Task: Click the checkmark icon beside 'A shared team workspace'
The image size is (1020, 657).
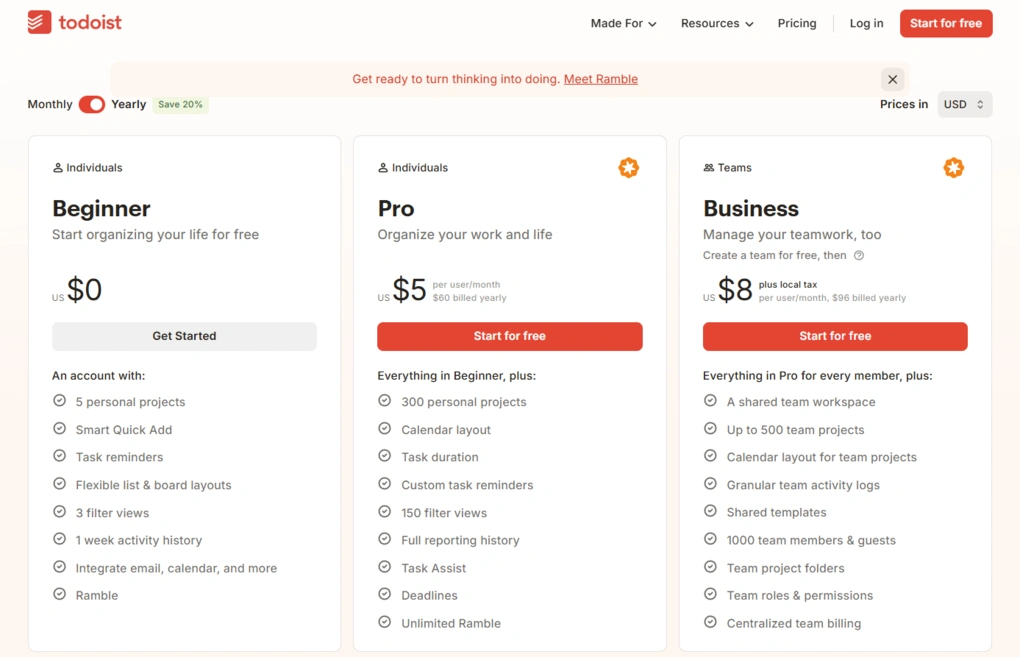Action: (710, 401)
